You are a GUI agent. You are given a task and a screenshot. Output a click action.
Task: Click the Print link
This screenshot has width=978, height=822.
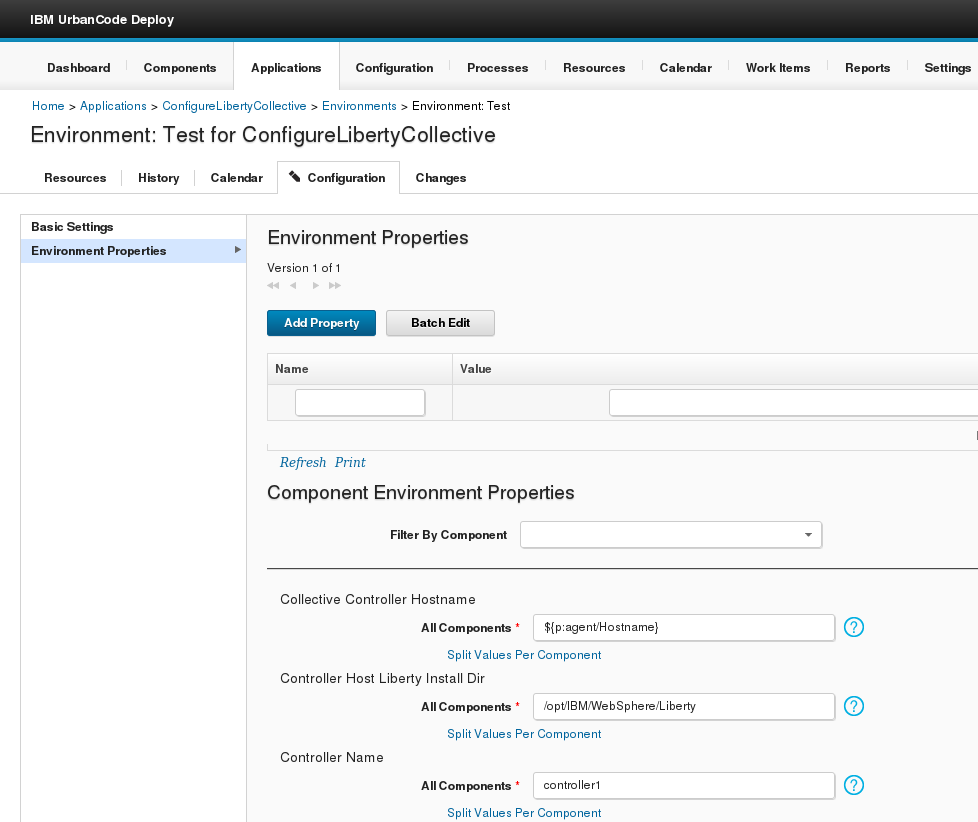350,463
